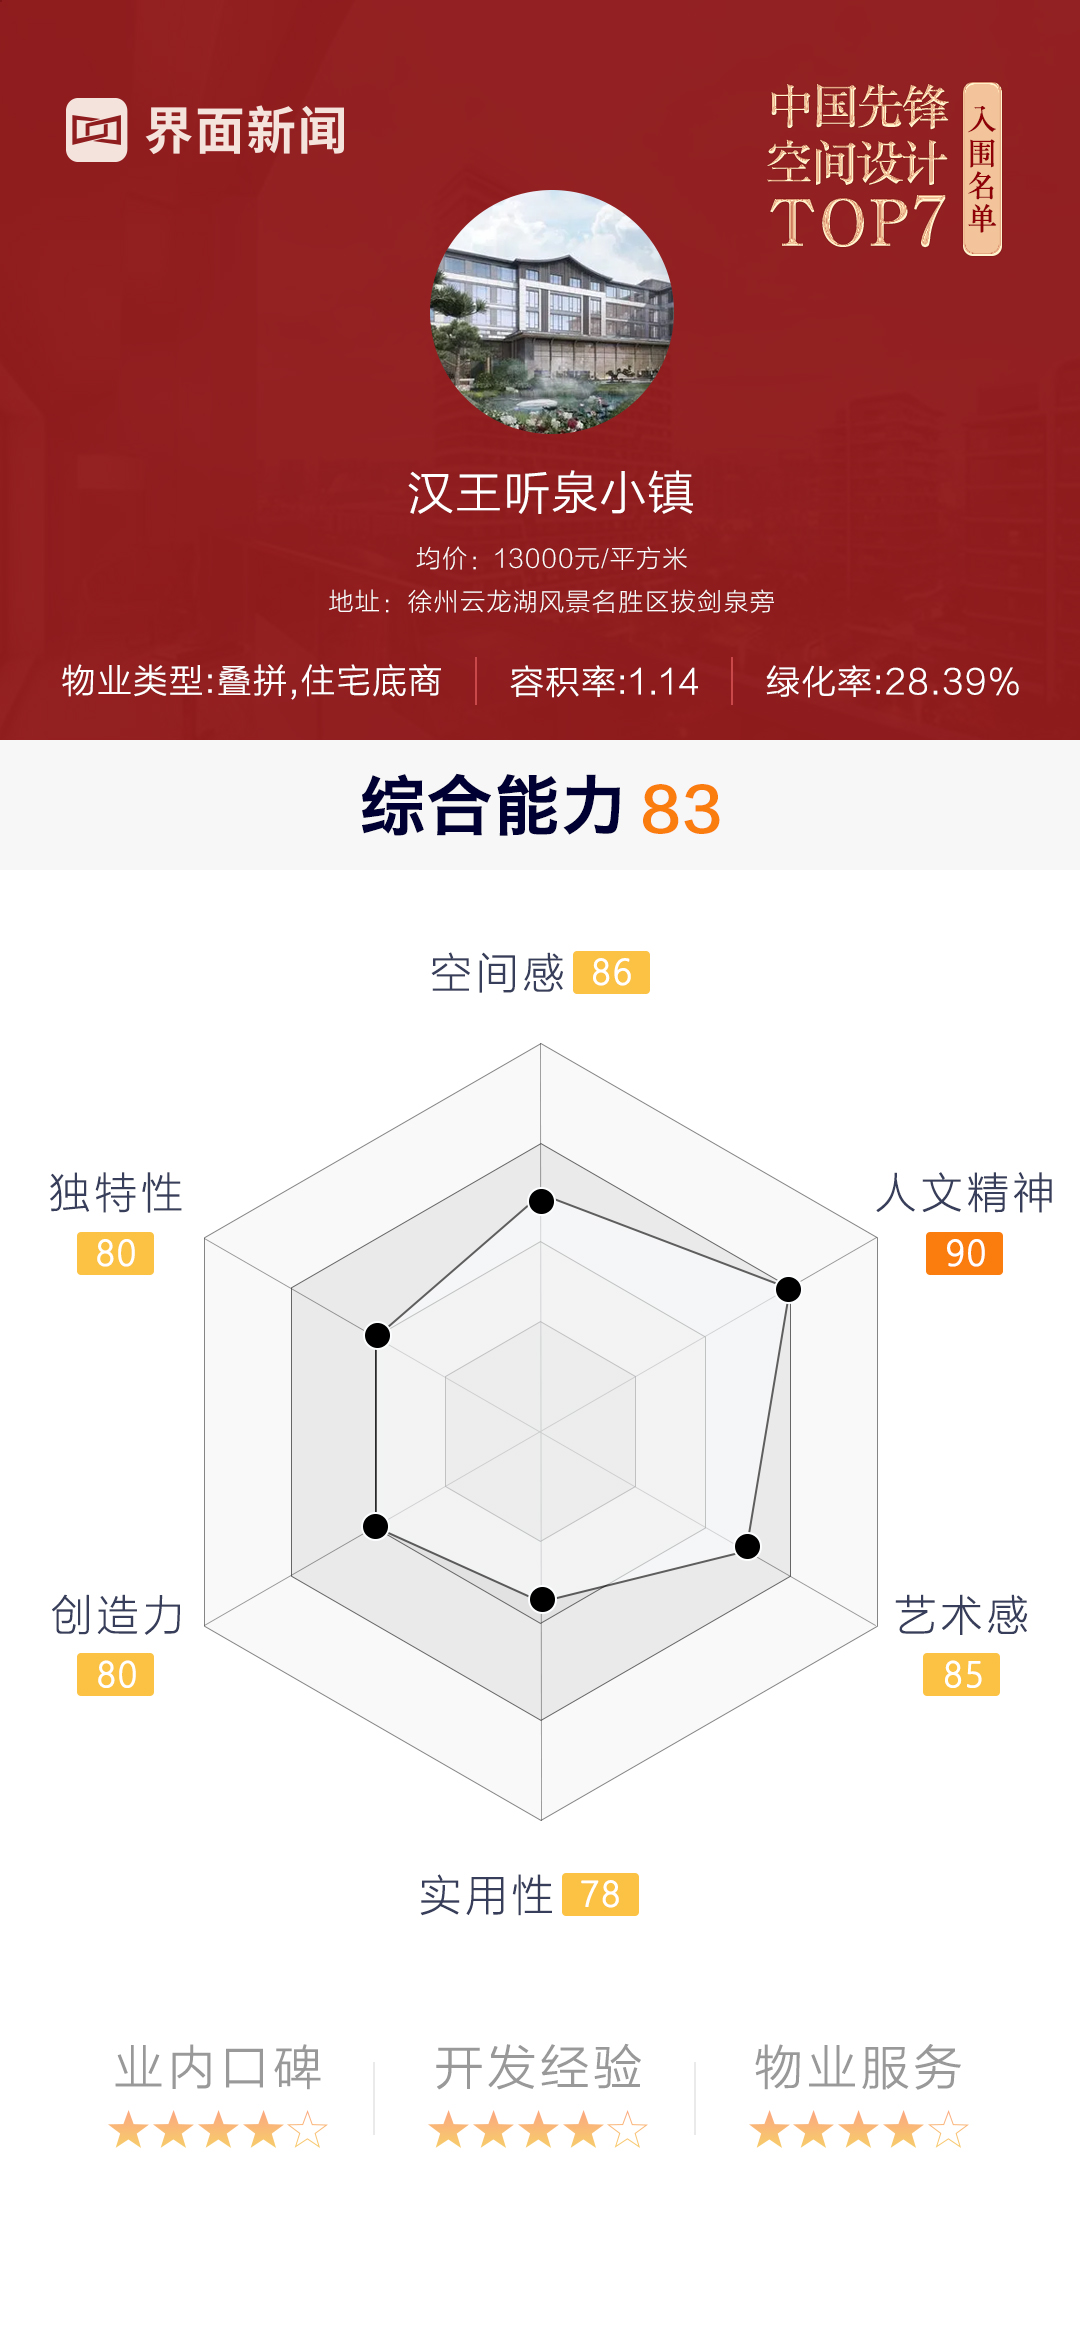Open the circular building photo thumbnail
Screen dimensions: 1080x2344
[x=552, y=311]
